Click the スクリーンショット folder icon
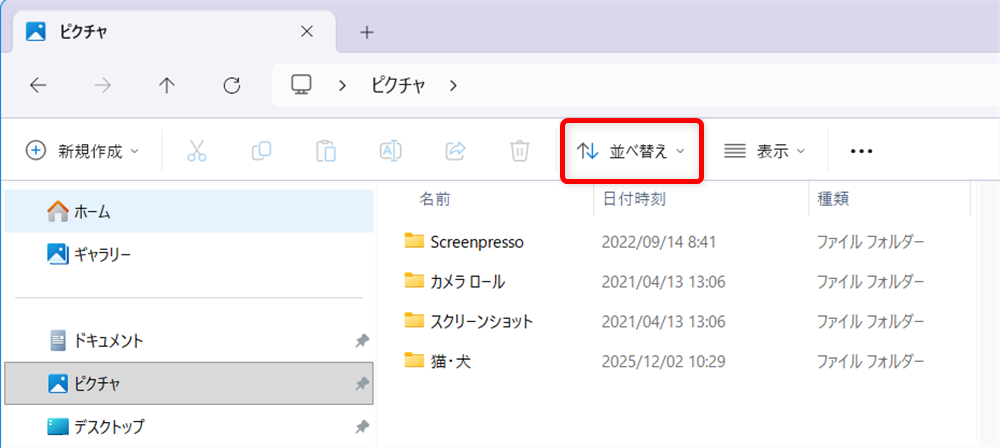Screen dimensions: 1000x448 click(x=415, y=321)
